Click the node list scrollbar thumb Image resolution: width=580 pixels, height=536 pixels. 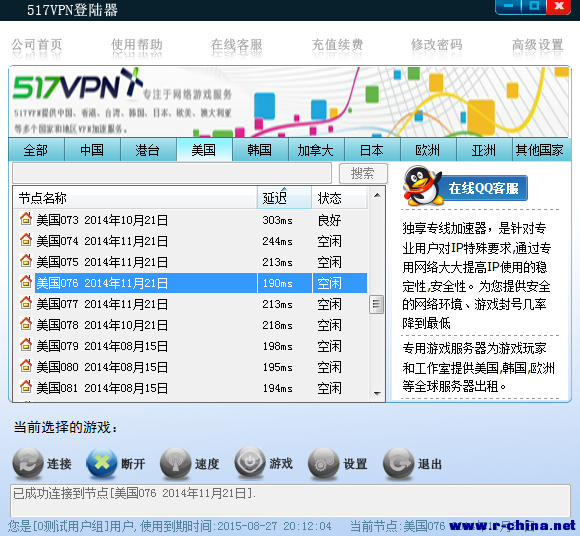tap(377, 304)
